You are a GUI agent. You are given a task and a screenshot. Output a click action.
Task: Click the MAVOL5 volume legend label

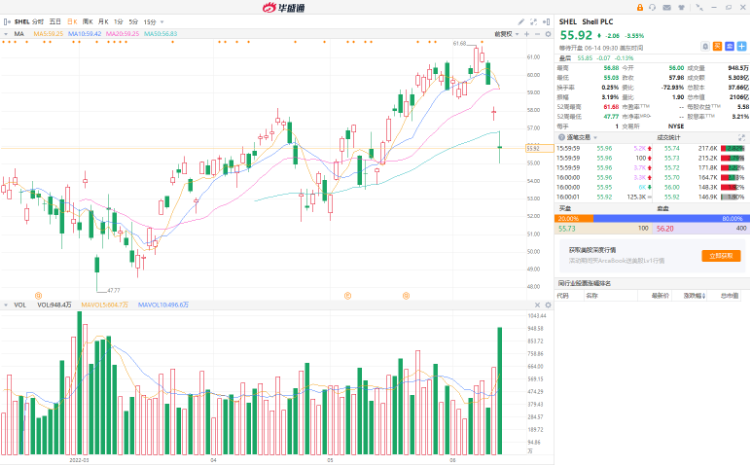pyautogui.click(x=105, y=305)
